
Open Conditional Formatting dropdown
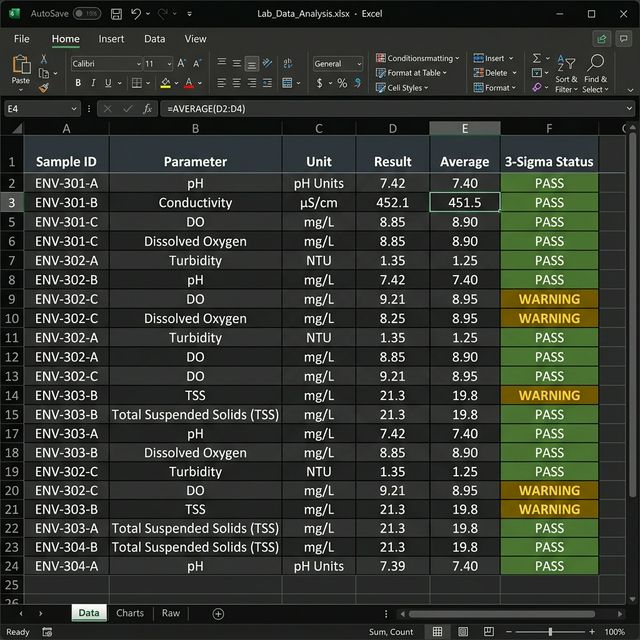(x=418, y=58)
